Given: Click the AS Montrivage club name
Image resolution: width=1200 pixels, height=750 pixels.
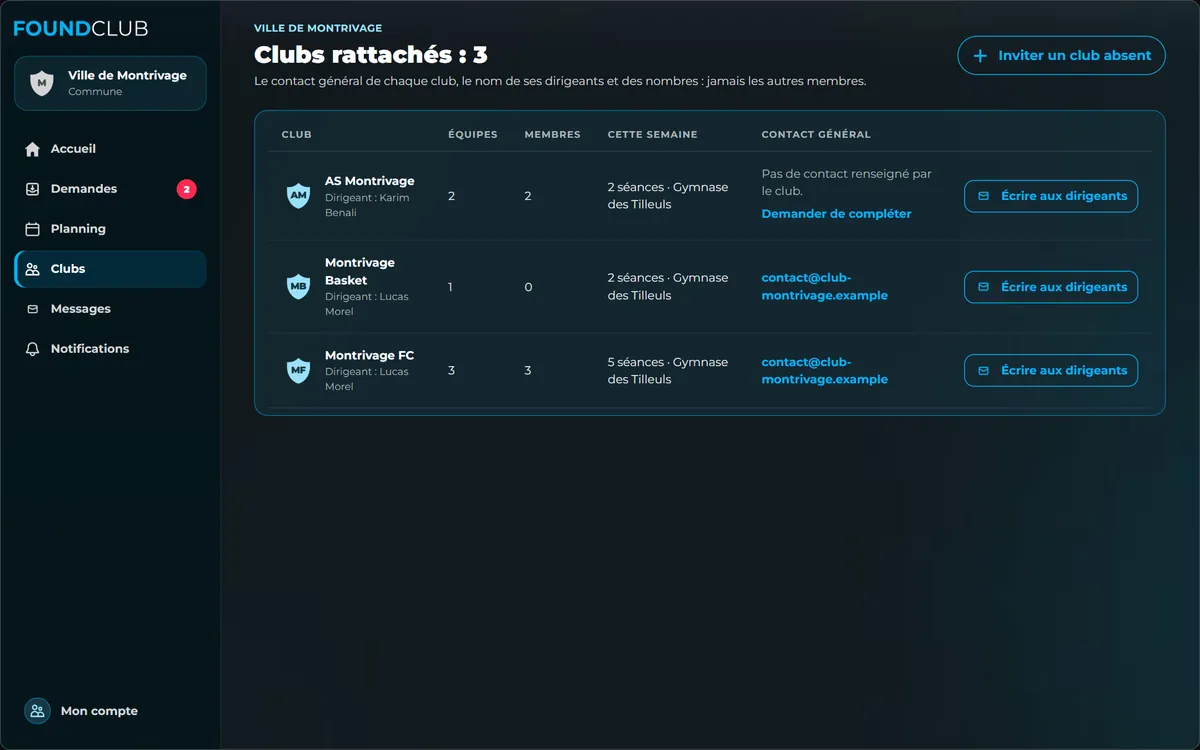Looking at the screenshot, I should pyautogui.click(x=369, y=181).
